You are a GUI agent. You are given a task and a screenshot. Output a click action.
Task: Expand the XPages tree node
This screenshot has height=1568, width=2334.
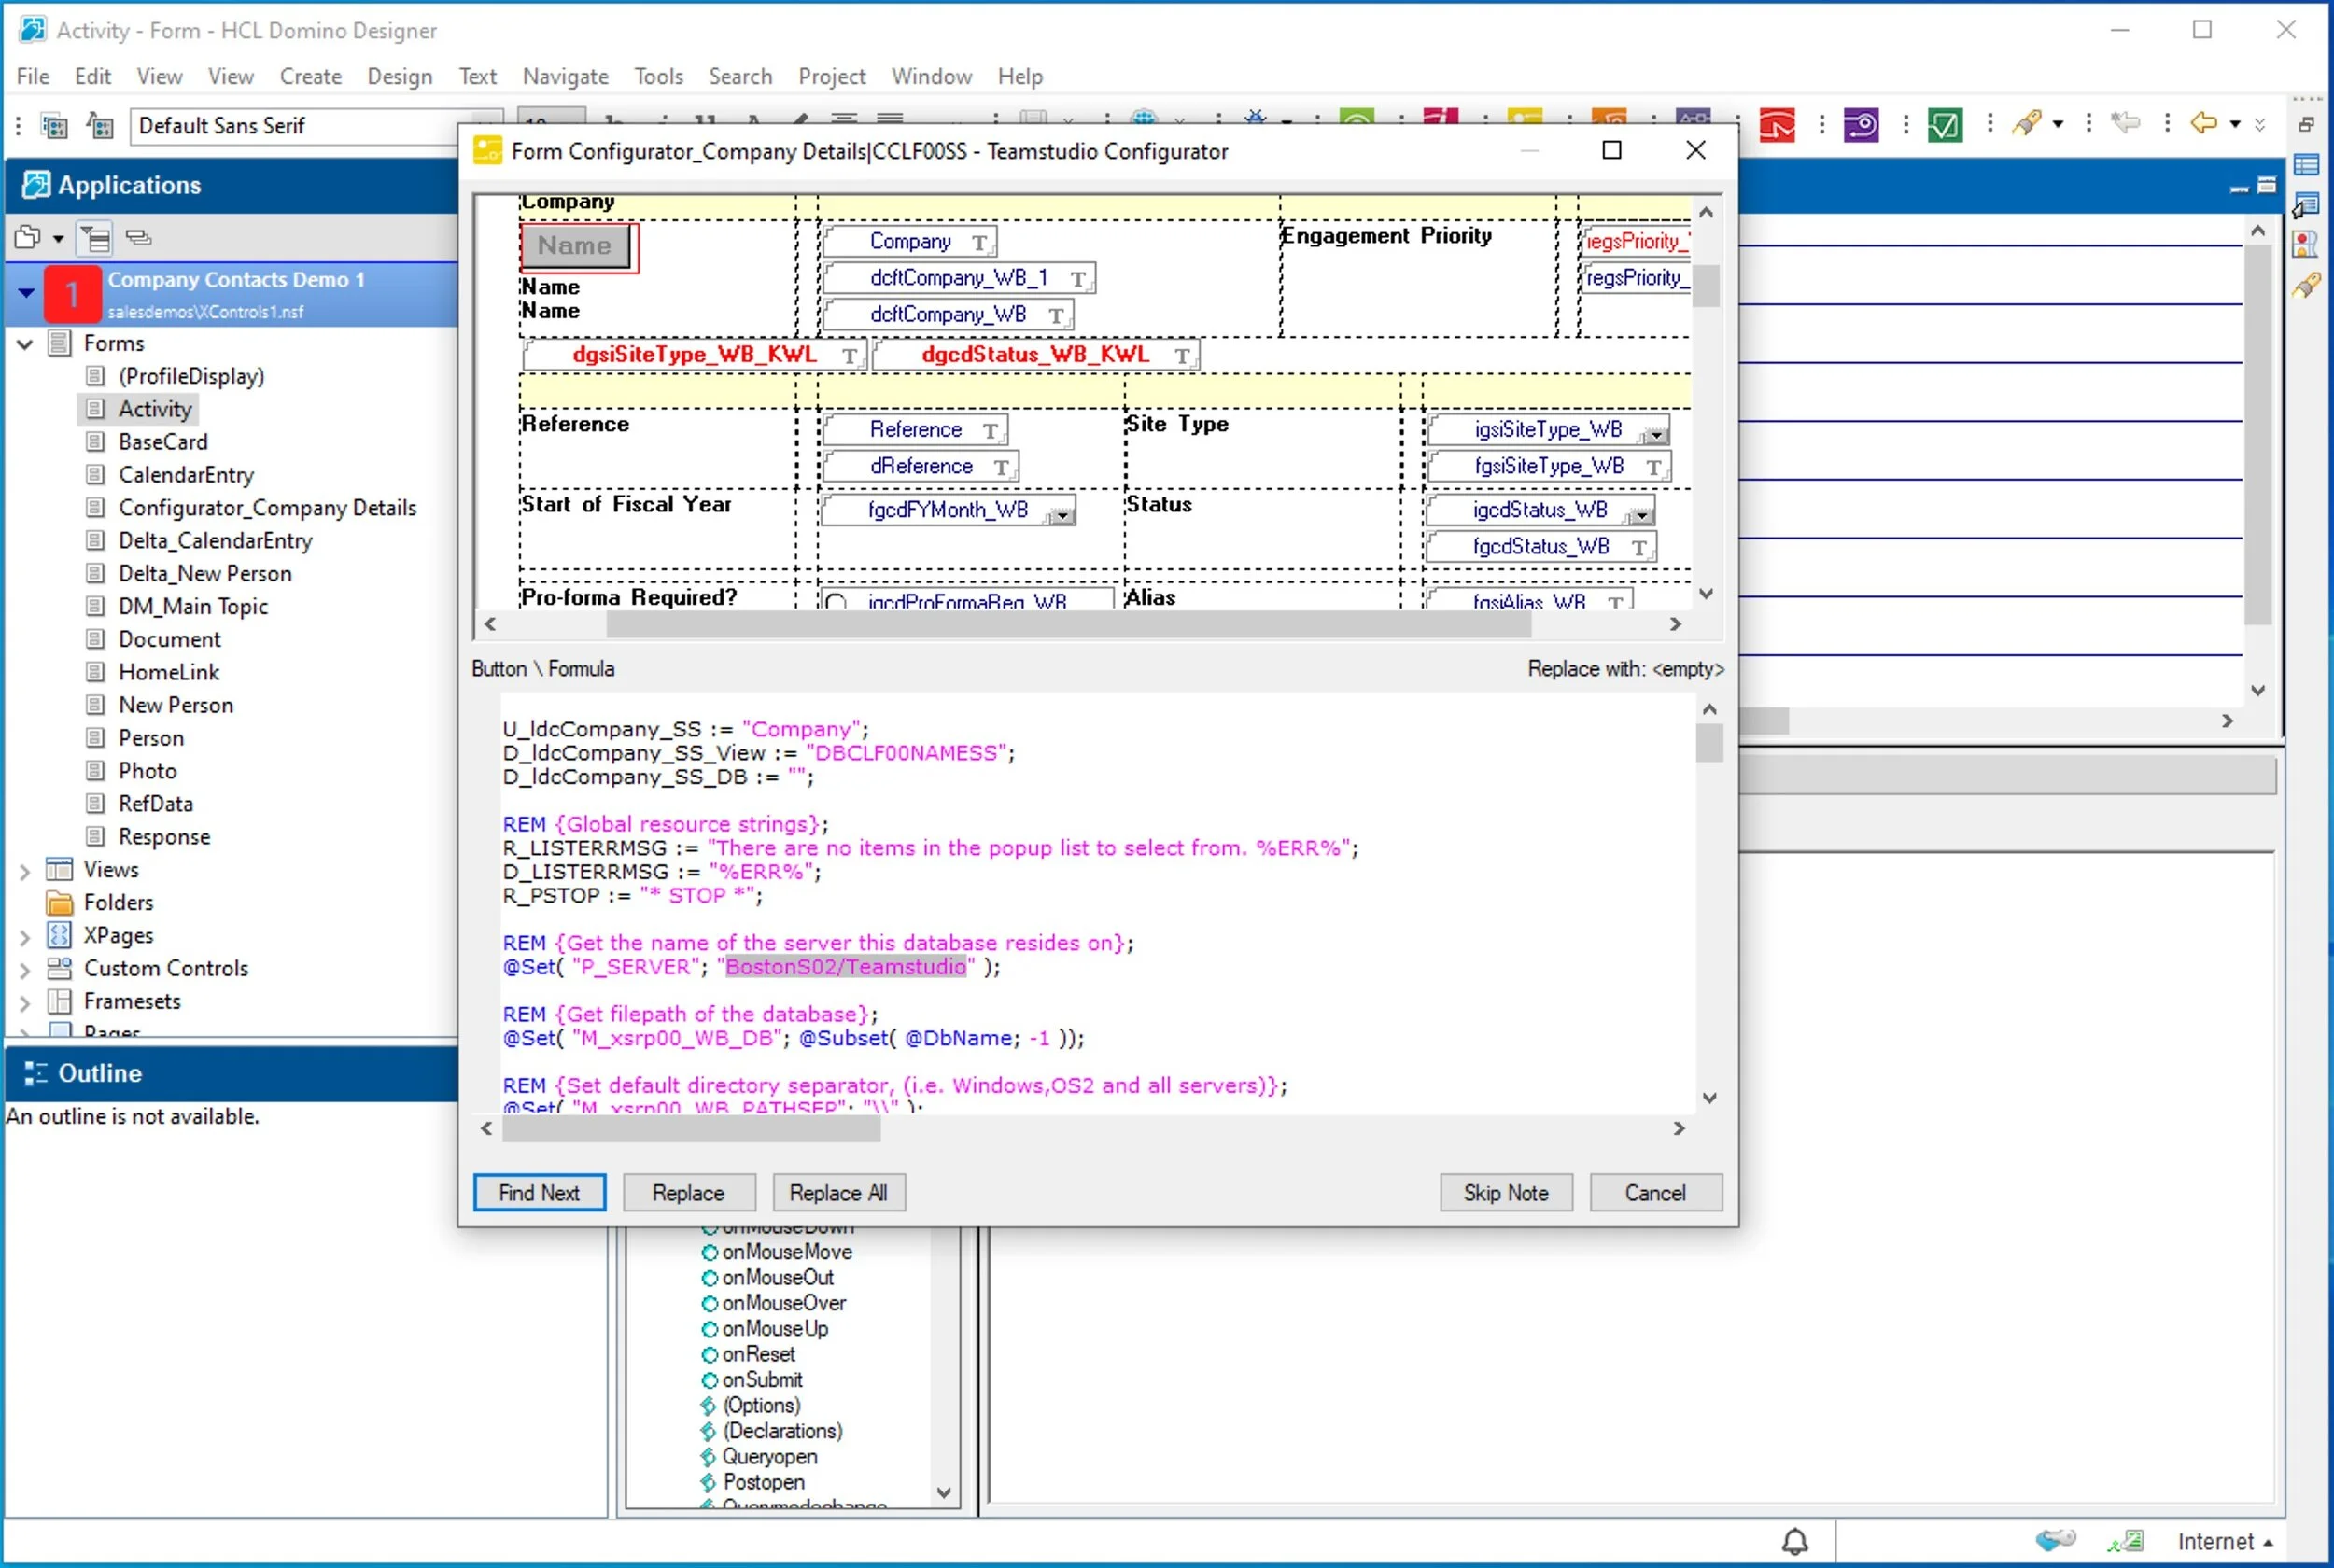25,936
